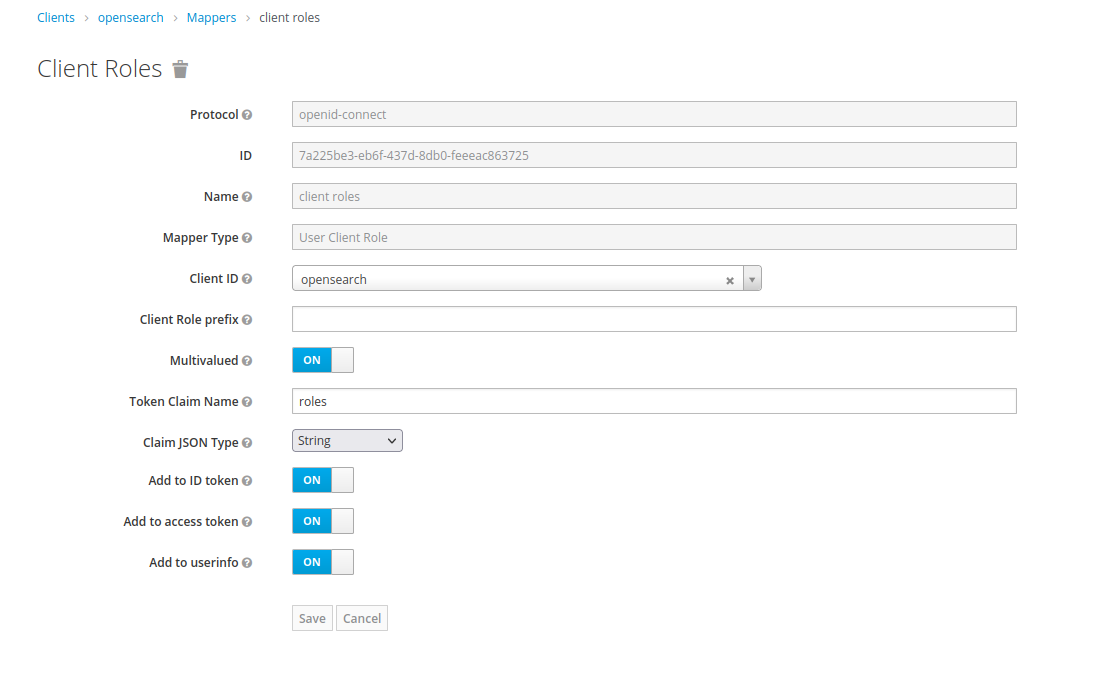Show help tooltip for Add to ID token

(247, 481)
